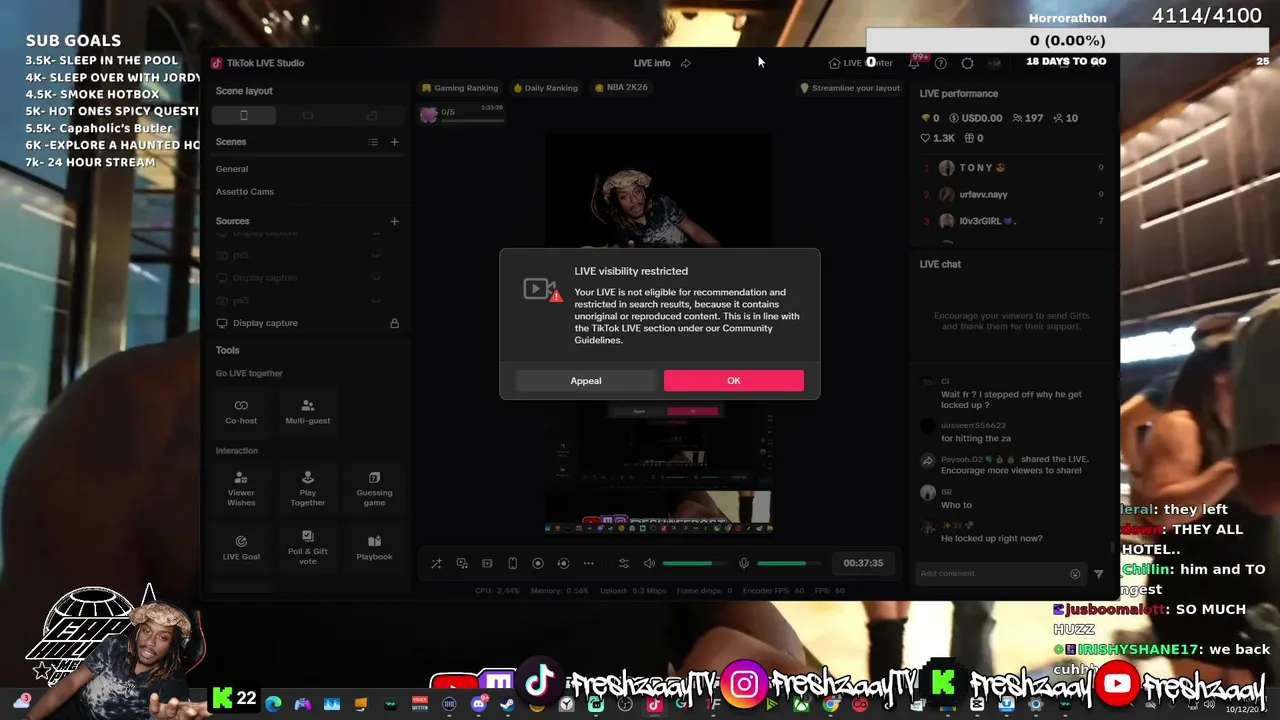This screenshot has height=720, width=1280.
Task: Select the General scene
Action: pos(307,169)
